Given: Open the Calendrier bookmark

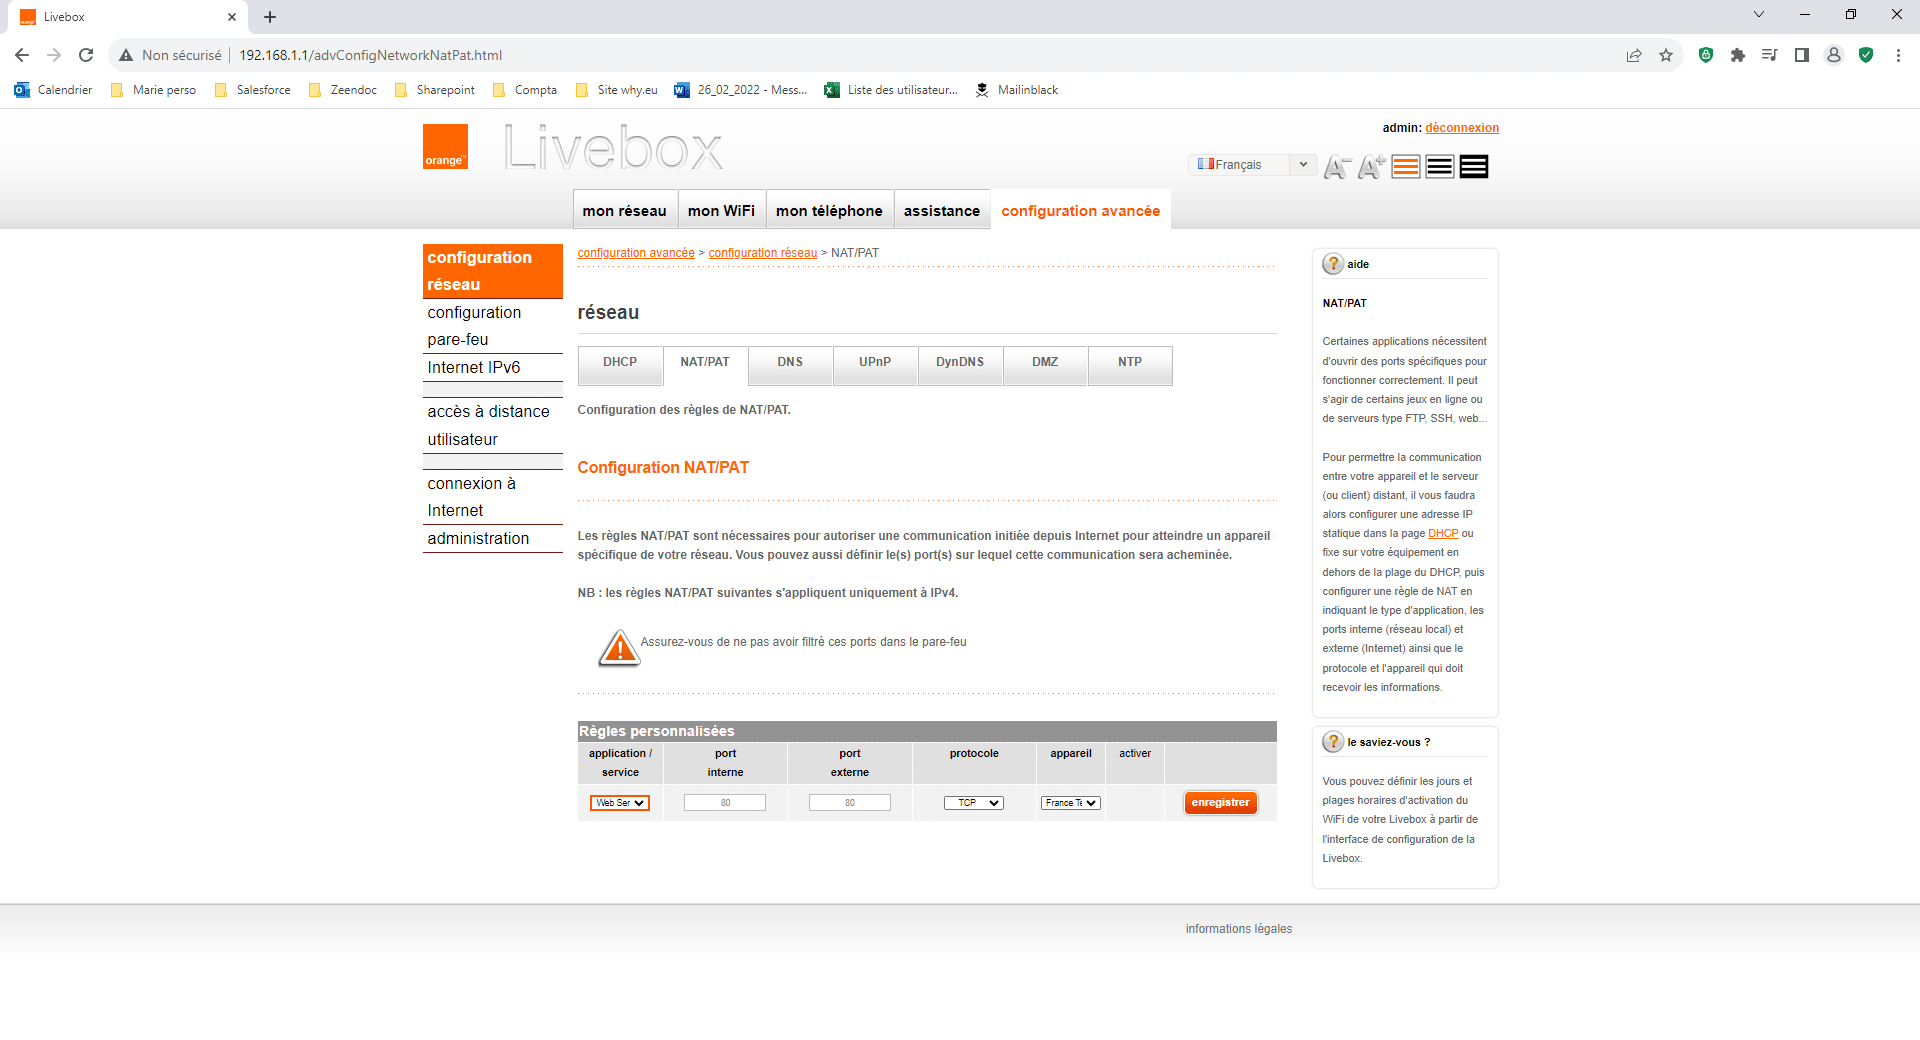Looking at the screenshot, I should point(53,90).
